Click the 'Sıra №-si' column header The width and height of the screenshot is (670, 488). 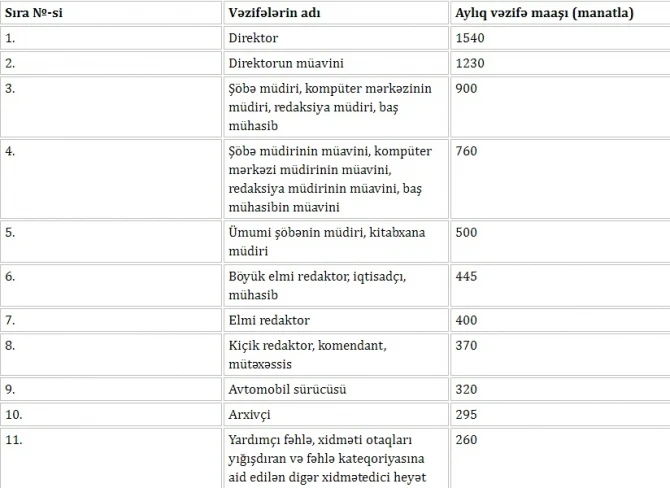click(34, 13)
